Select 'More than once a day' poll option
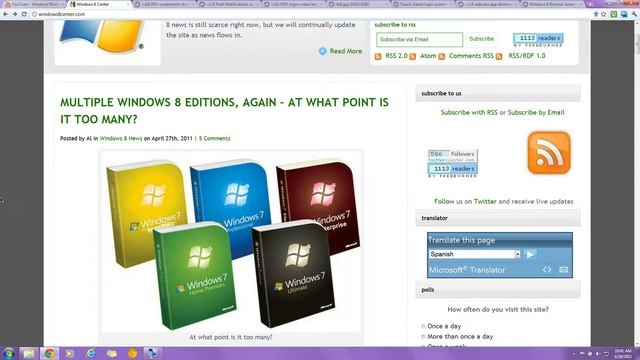The image size is (640, 360). 423,337
